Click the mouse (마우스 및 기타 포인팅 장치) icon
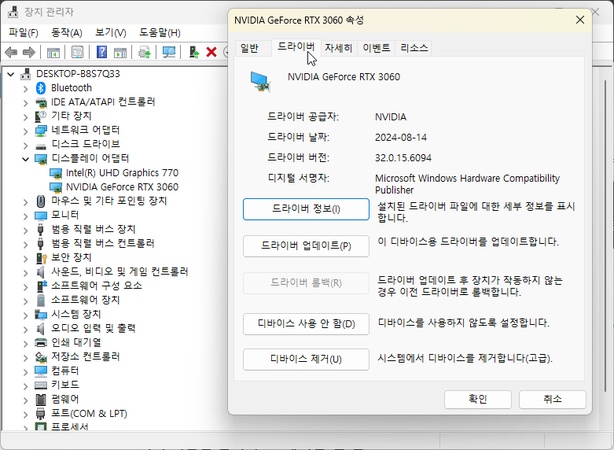The height and width of the screenshot is (450, 614). point(41,201)
